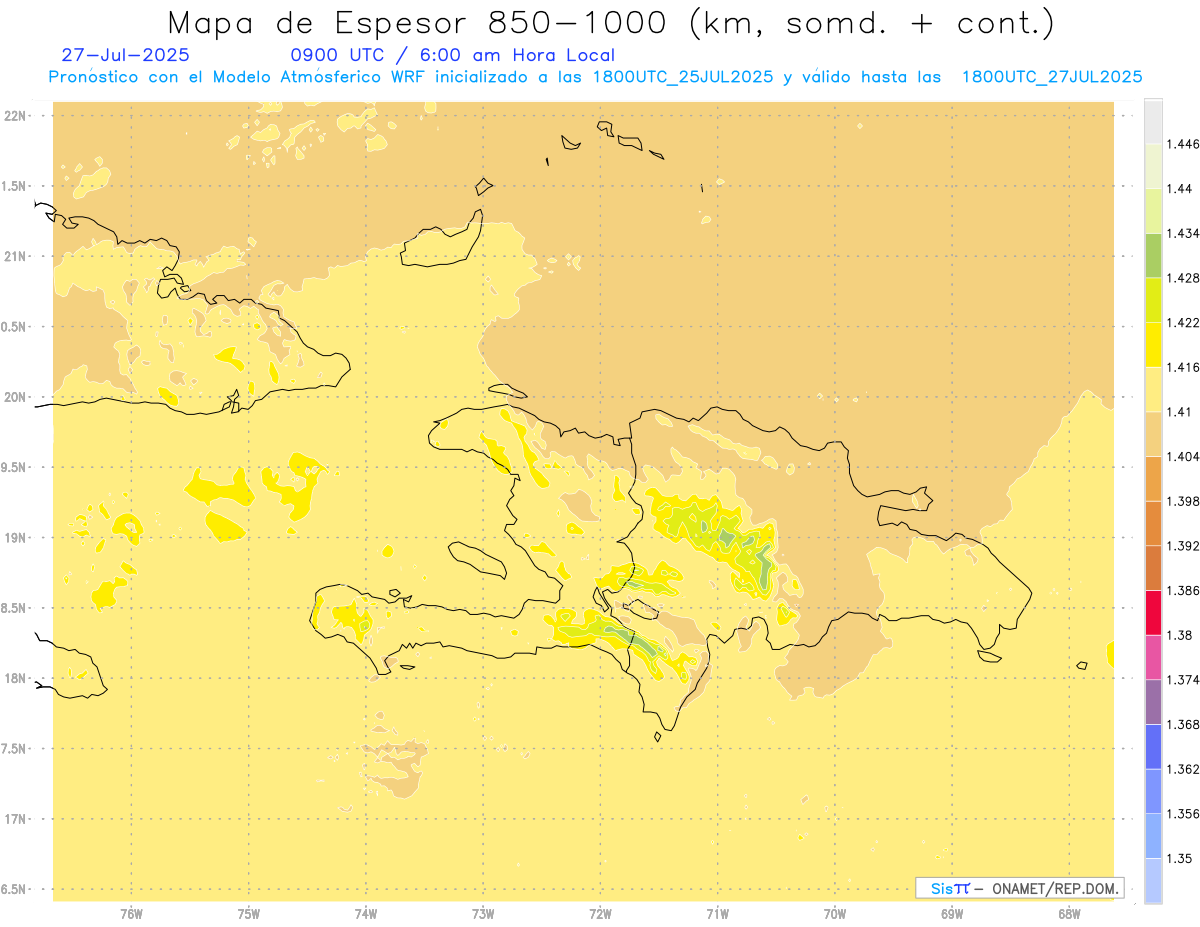
Task: Click the legend value '1.362'
Action: pos(1183,769)
